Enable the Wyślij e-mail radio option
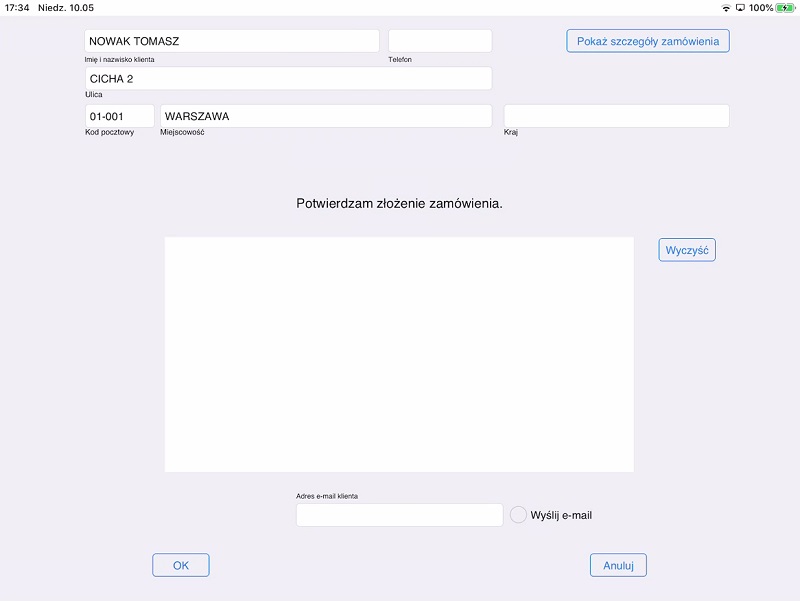The width and height of the screenshot is (800, 601). click(518, 515)
